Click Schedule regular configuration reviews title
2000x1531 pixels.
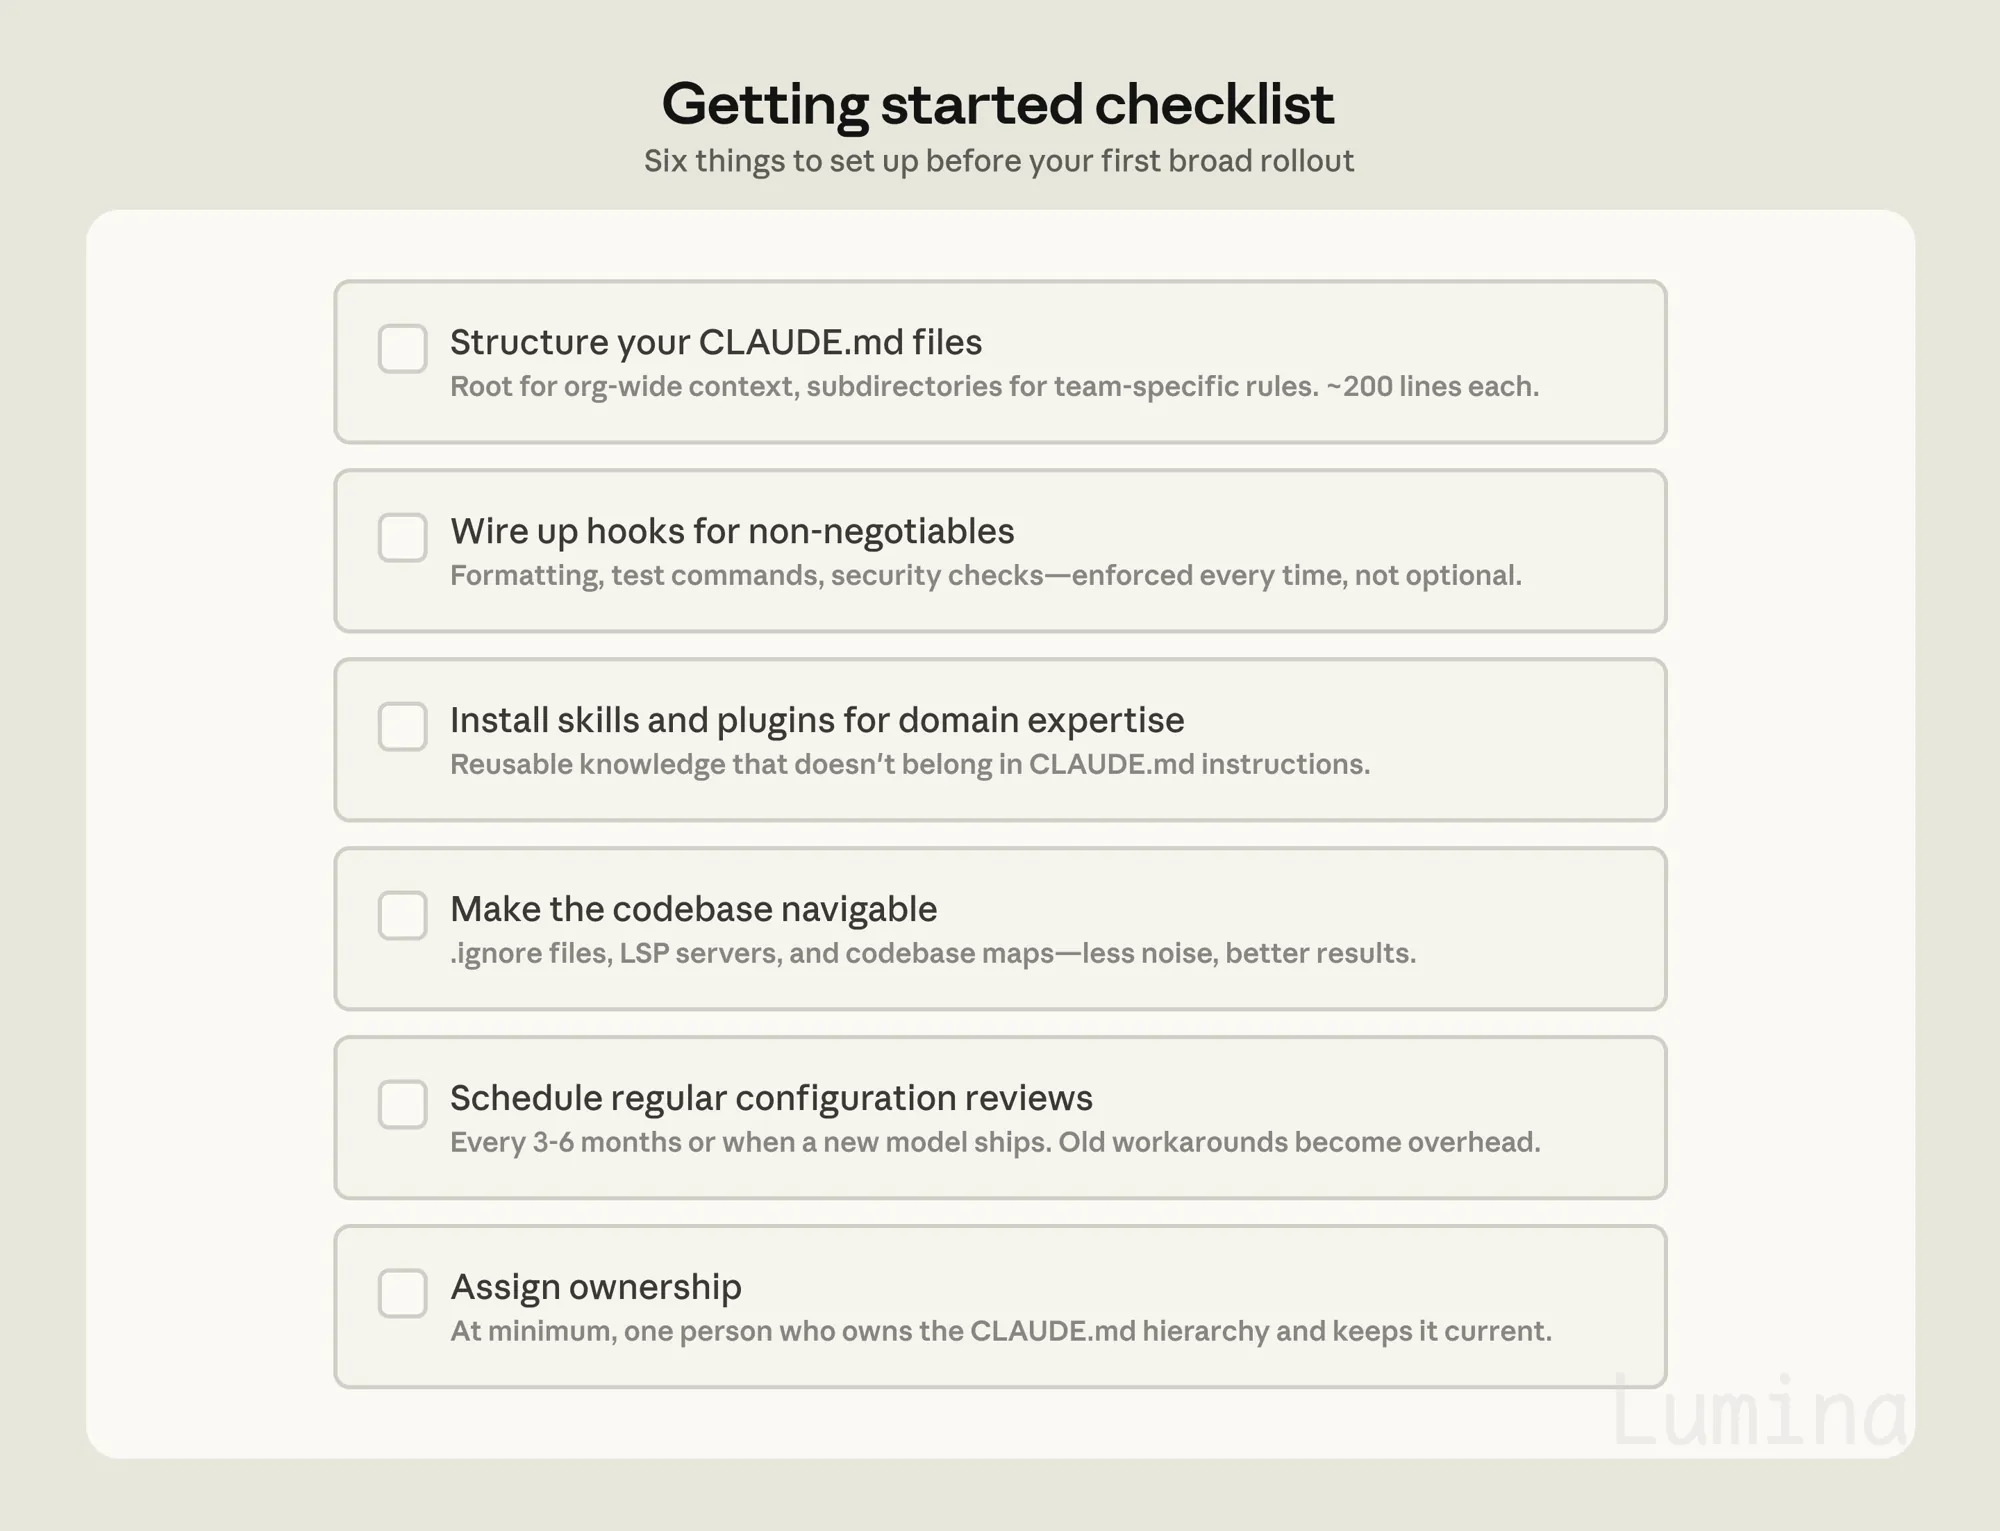pyautogui.click(x=771, y=1098)
